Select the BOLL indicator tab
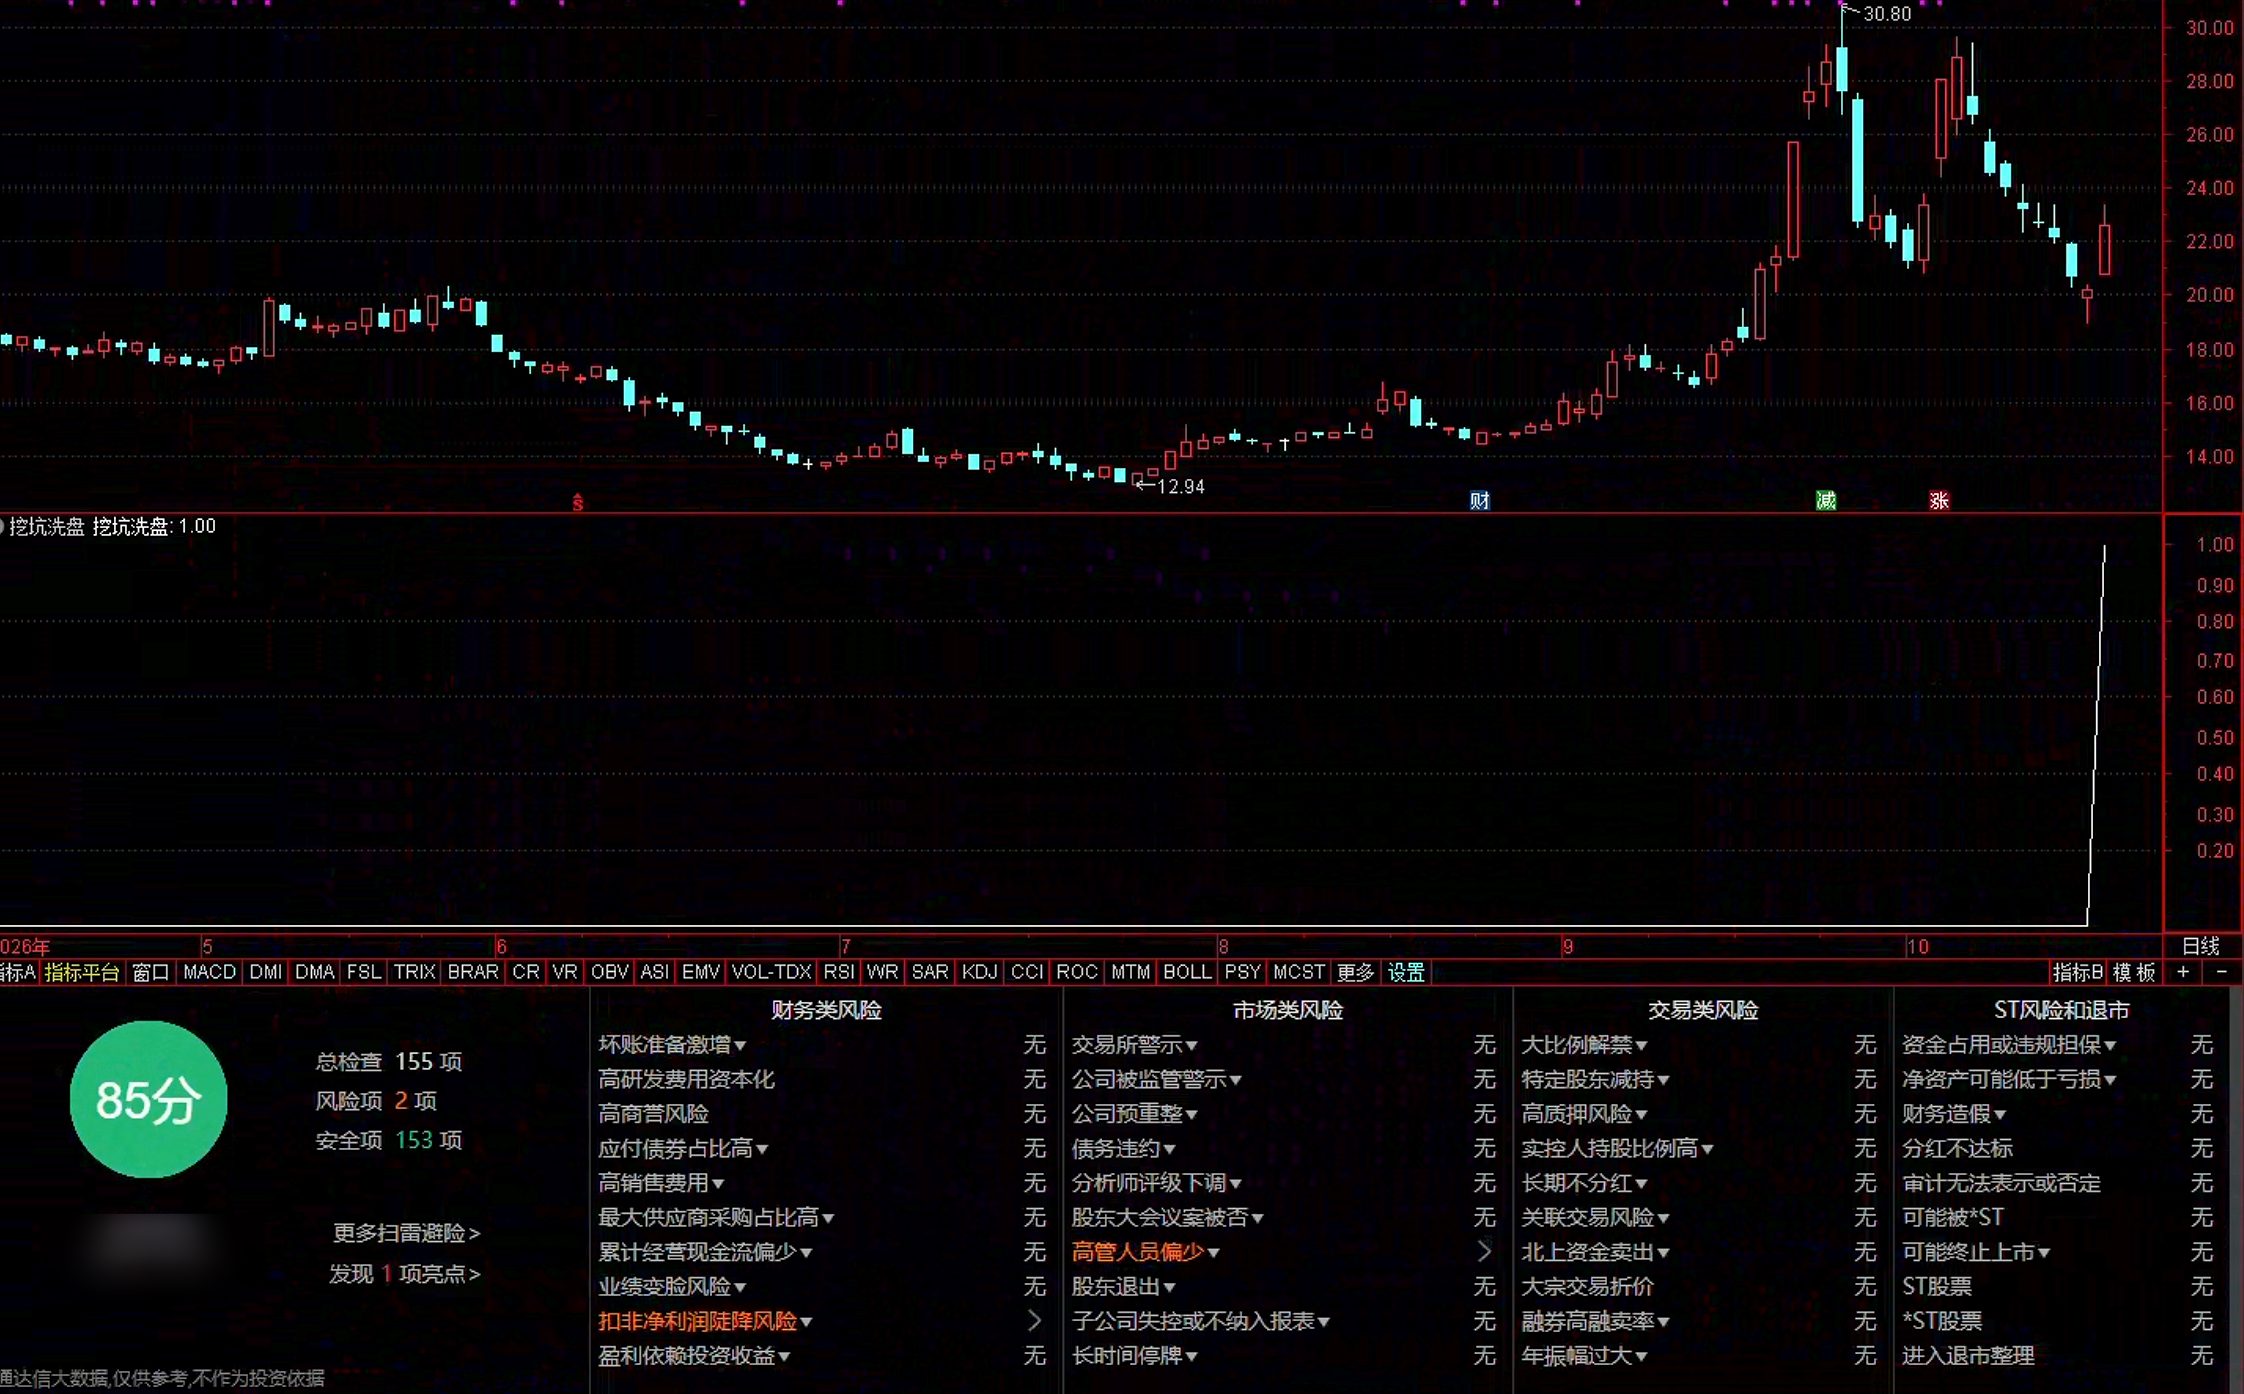This screenshot has height=1394, width=2244. pyautogui.click(x=1187, y=972)
